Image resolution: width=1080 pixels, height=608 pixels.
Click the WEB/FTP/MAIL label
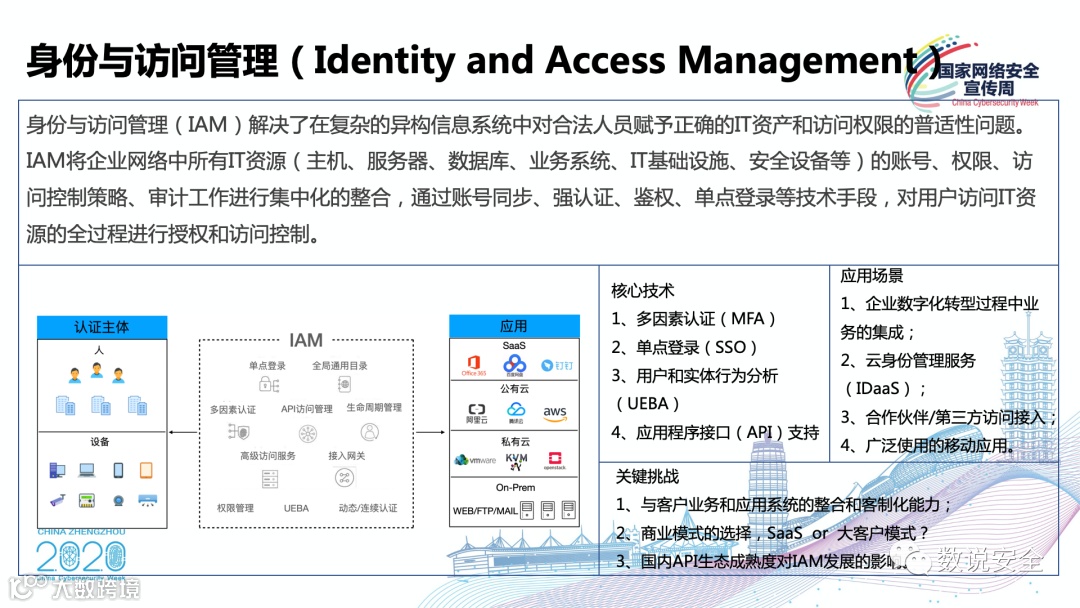485,511
